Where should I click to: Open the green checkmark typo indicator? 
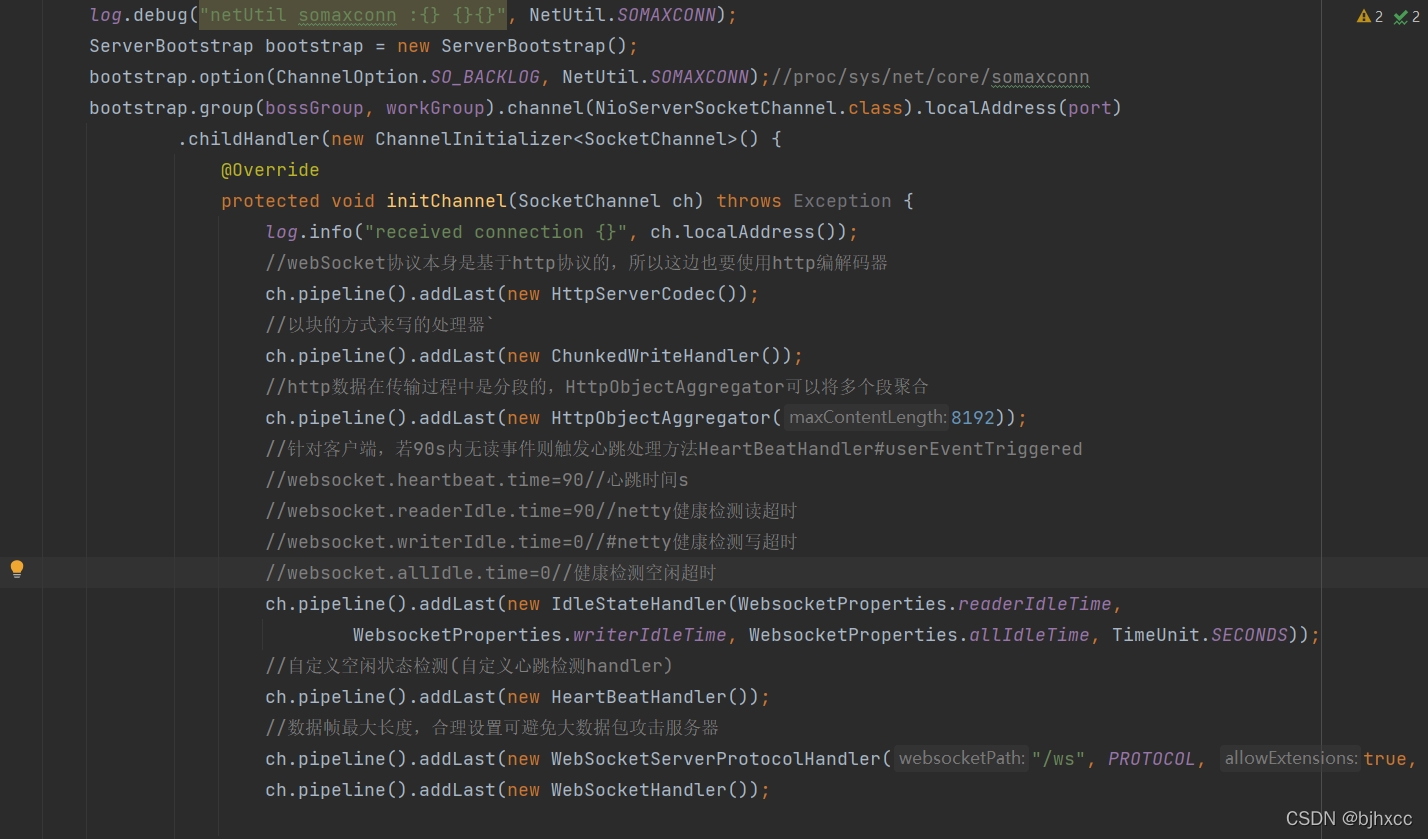[1407, 16]
